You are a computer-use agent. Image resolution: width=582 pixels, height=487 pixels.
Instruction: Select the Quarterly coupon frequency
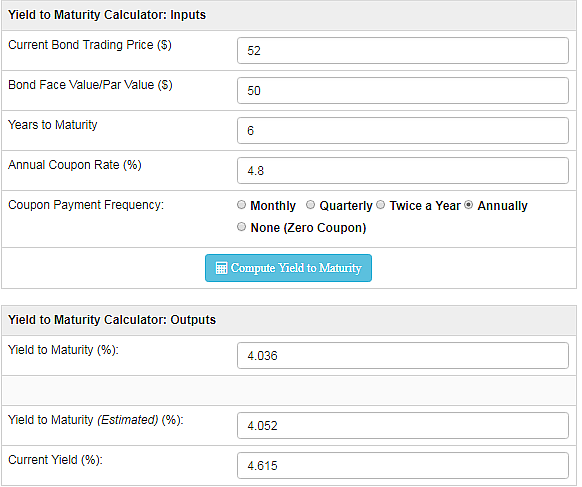click(x=310, y=205)
